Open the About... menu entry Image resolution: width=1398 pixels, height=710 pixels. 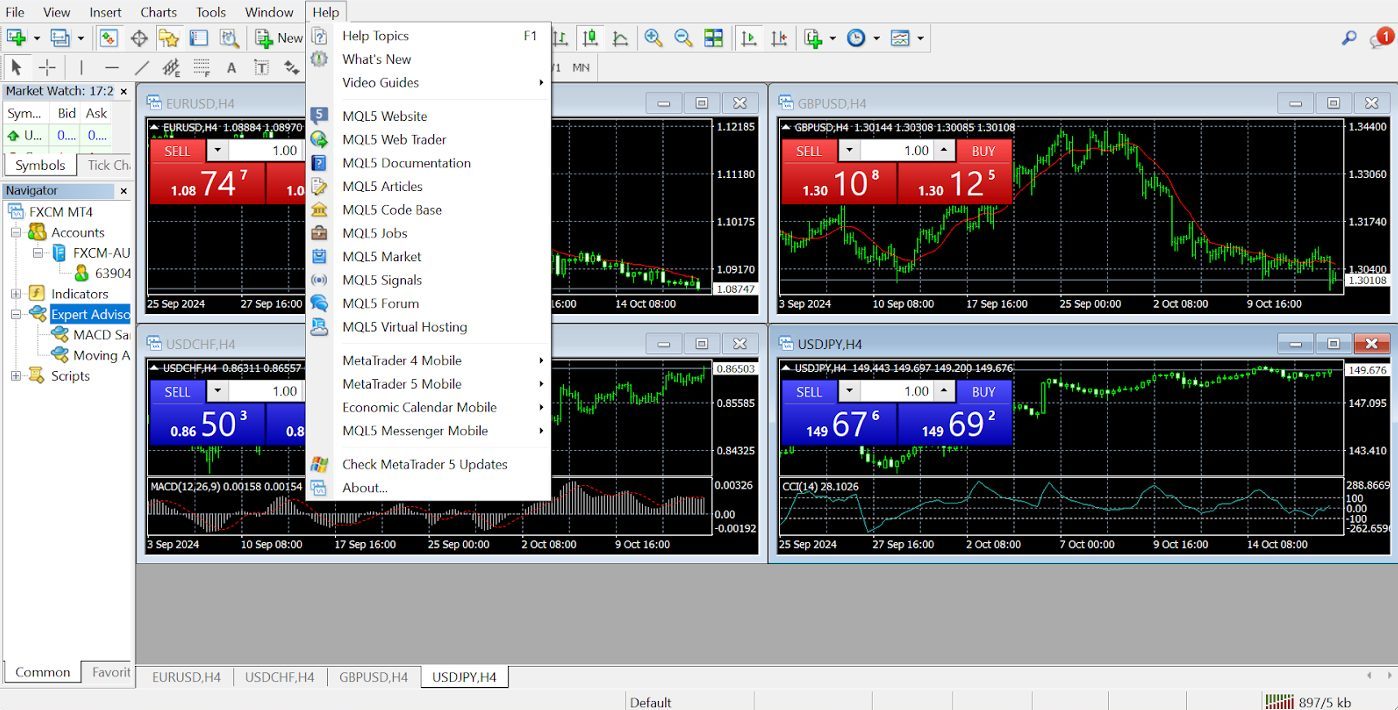point(428,488)
